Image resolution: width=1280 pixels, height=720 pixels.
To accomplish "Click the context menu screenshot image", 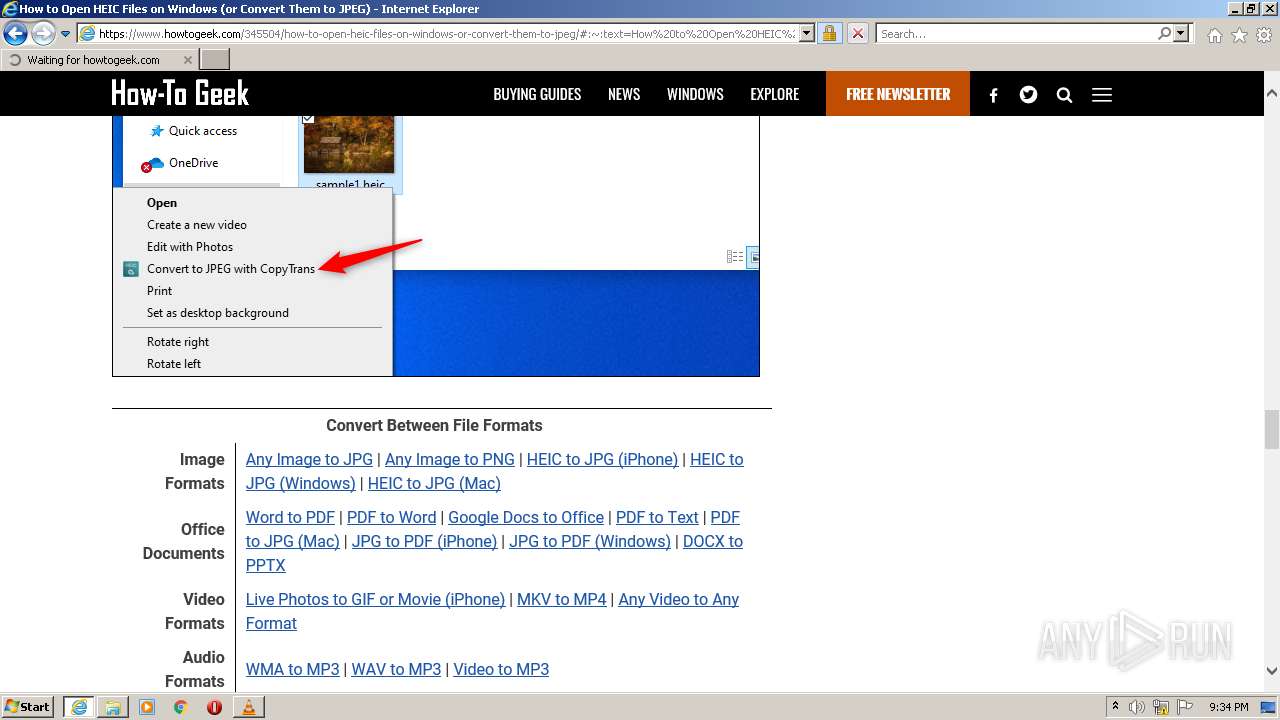I will [x=436, y=246].
